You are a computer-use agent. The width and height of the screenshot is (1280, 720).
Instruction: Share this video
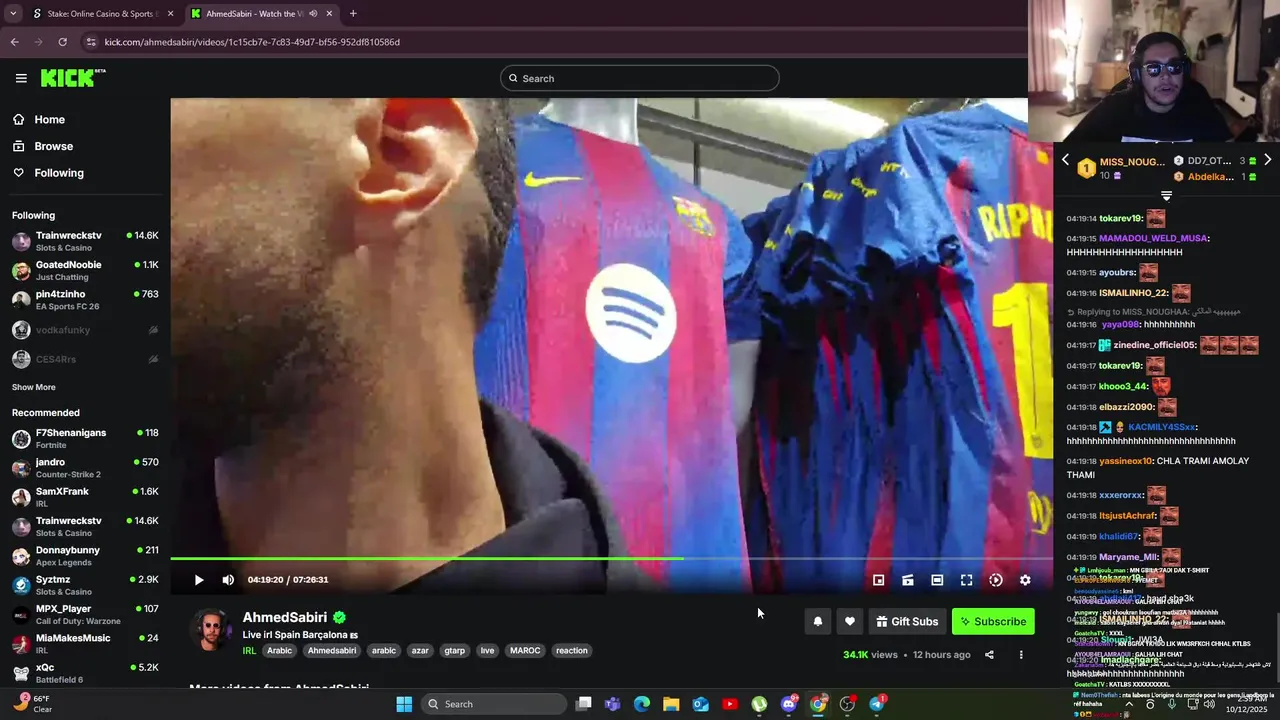989,655
